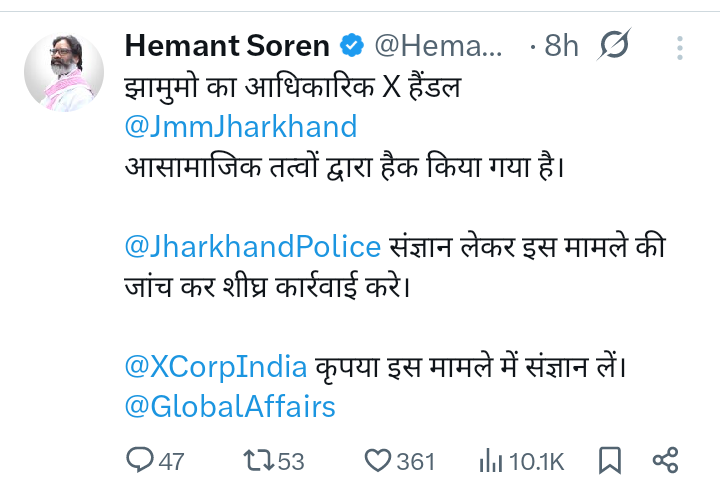This screenshot has width=720, height=489.
Task: Click the reply speech bubble icon
Action: [139, 460]
